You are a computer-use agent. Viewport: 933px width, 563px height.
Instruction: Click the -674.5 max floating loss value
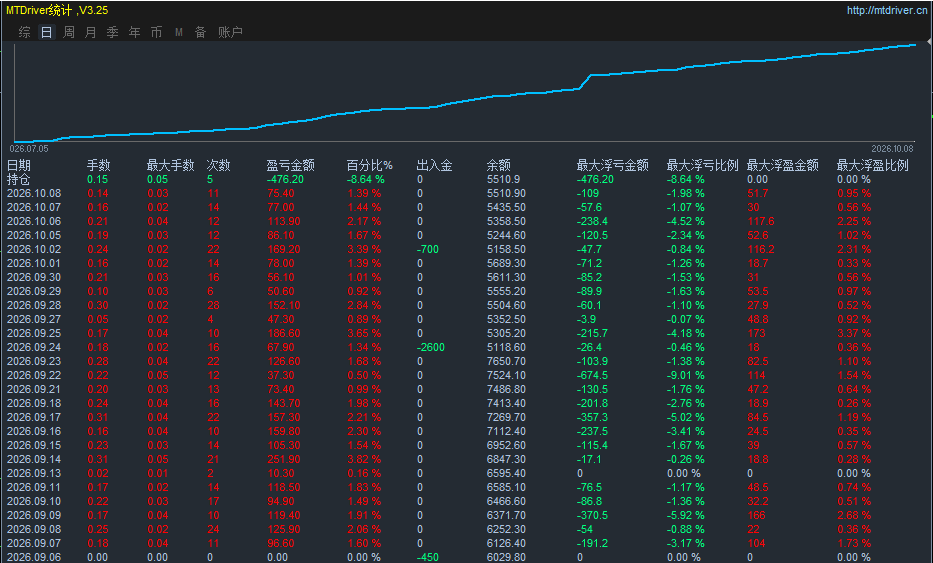pos(592,376)
